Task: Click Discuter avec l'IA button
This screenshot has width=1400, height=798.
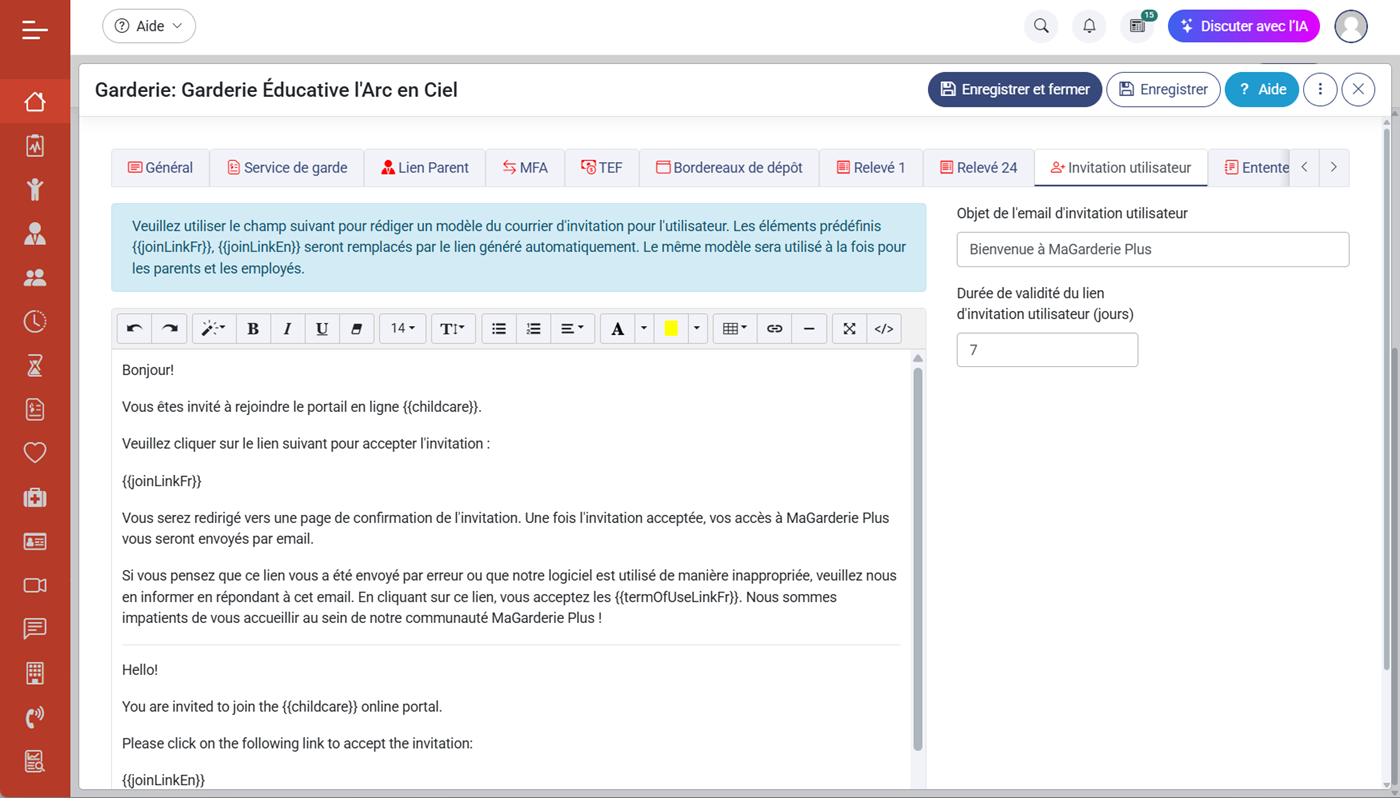Action: (x=1243, y=26)
